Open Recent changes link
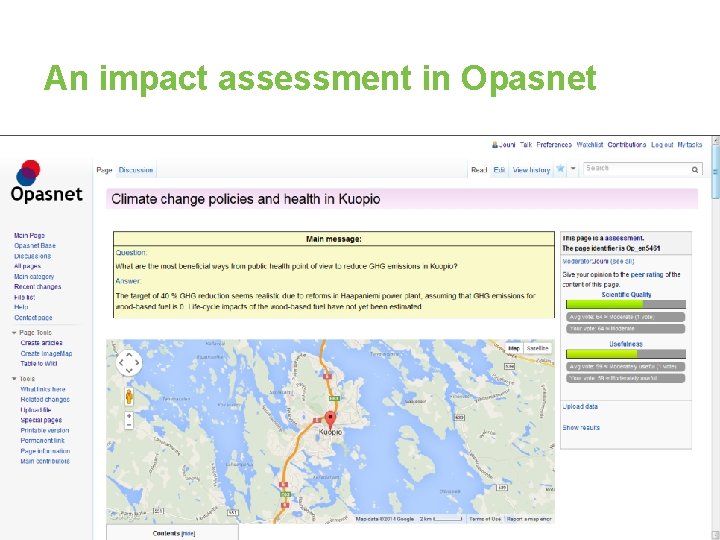The image size is (720, 540). coord(38,287)
